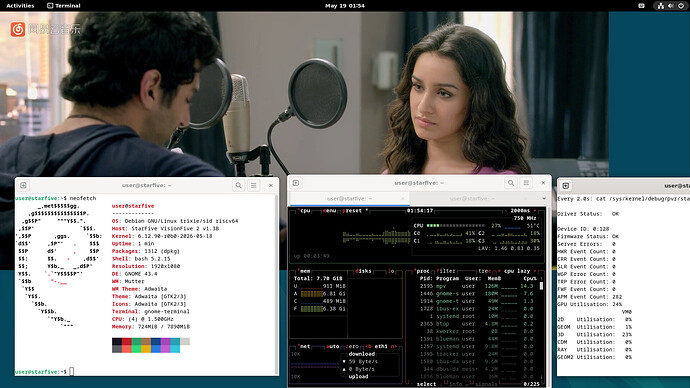Open the network status icon in the top bar
Screen dimensions: 690x388
click(661, 6)
